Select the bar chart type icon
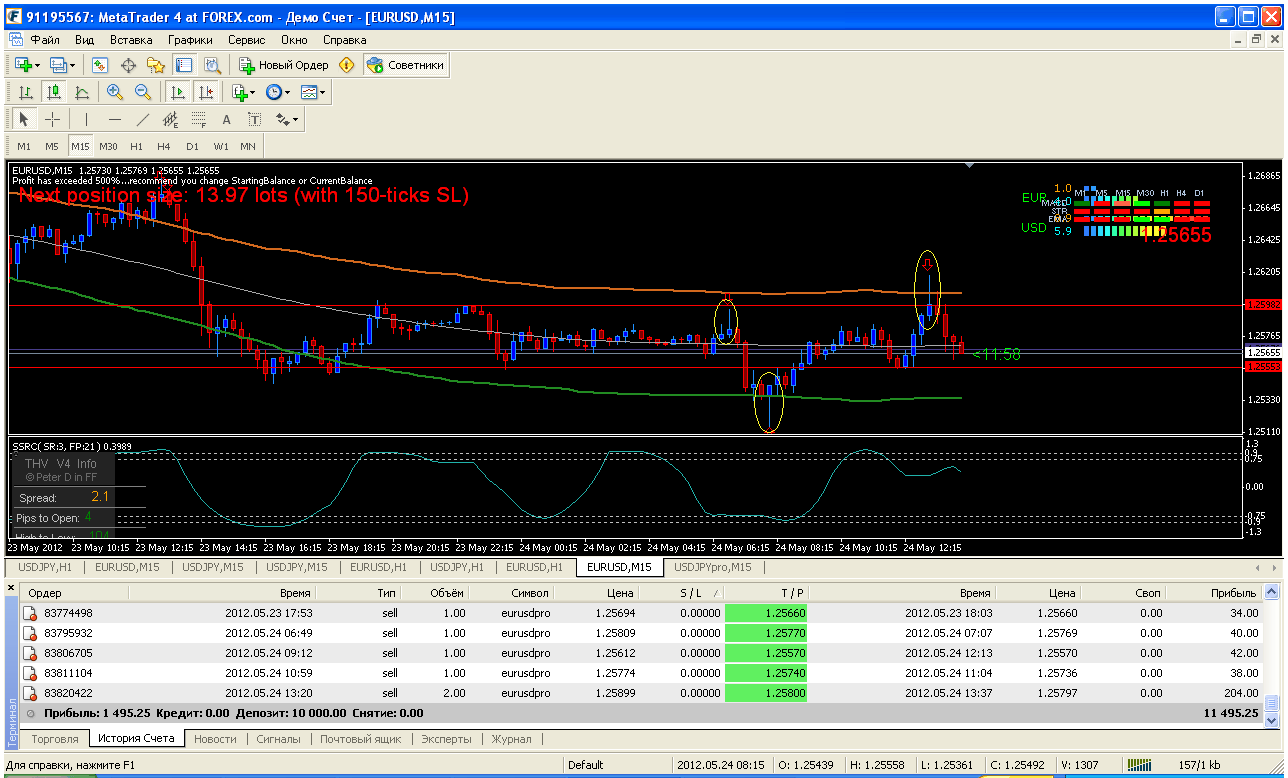Viewport: 1288px width, 778px height. 26,92
